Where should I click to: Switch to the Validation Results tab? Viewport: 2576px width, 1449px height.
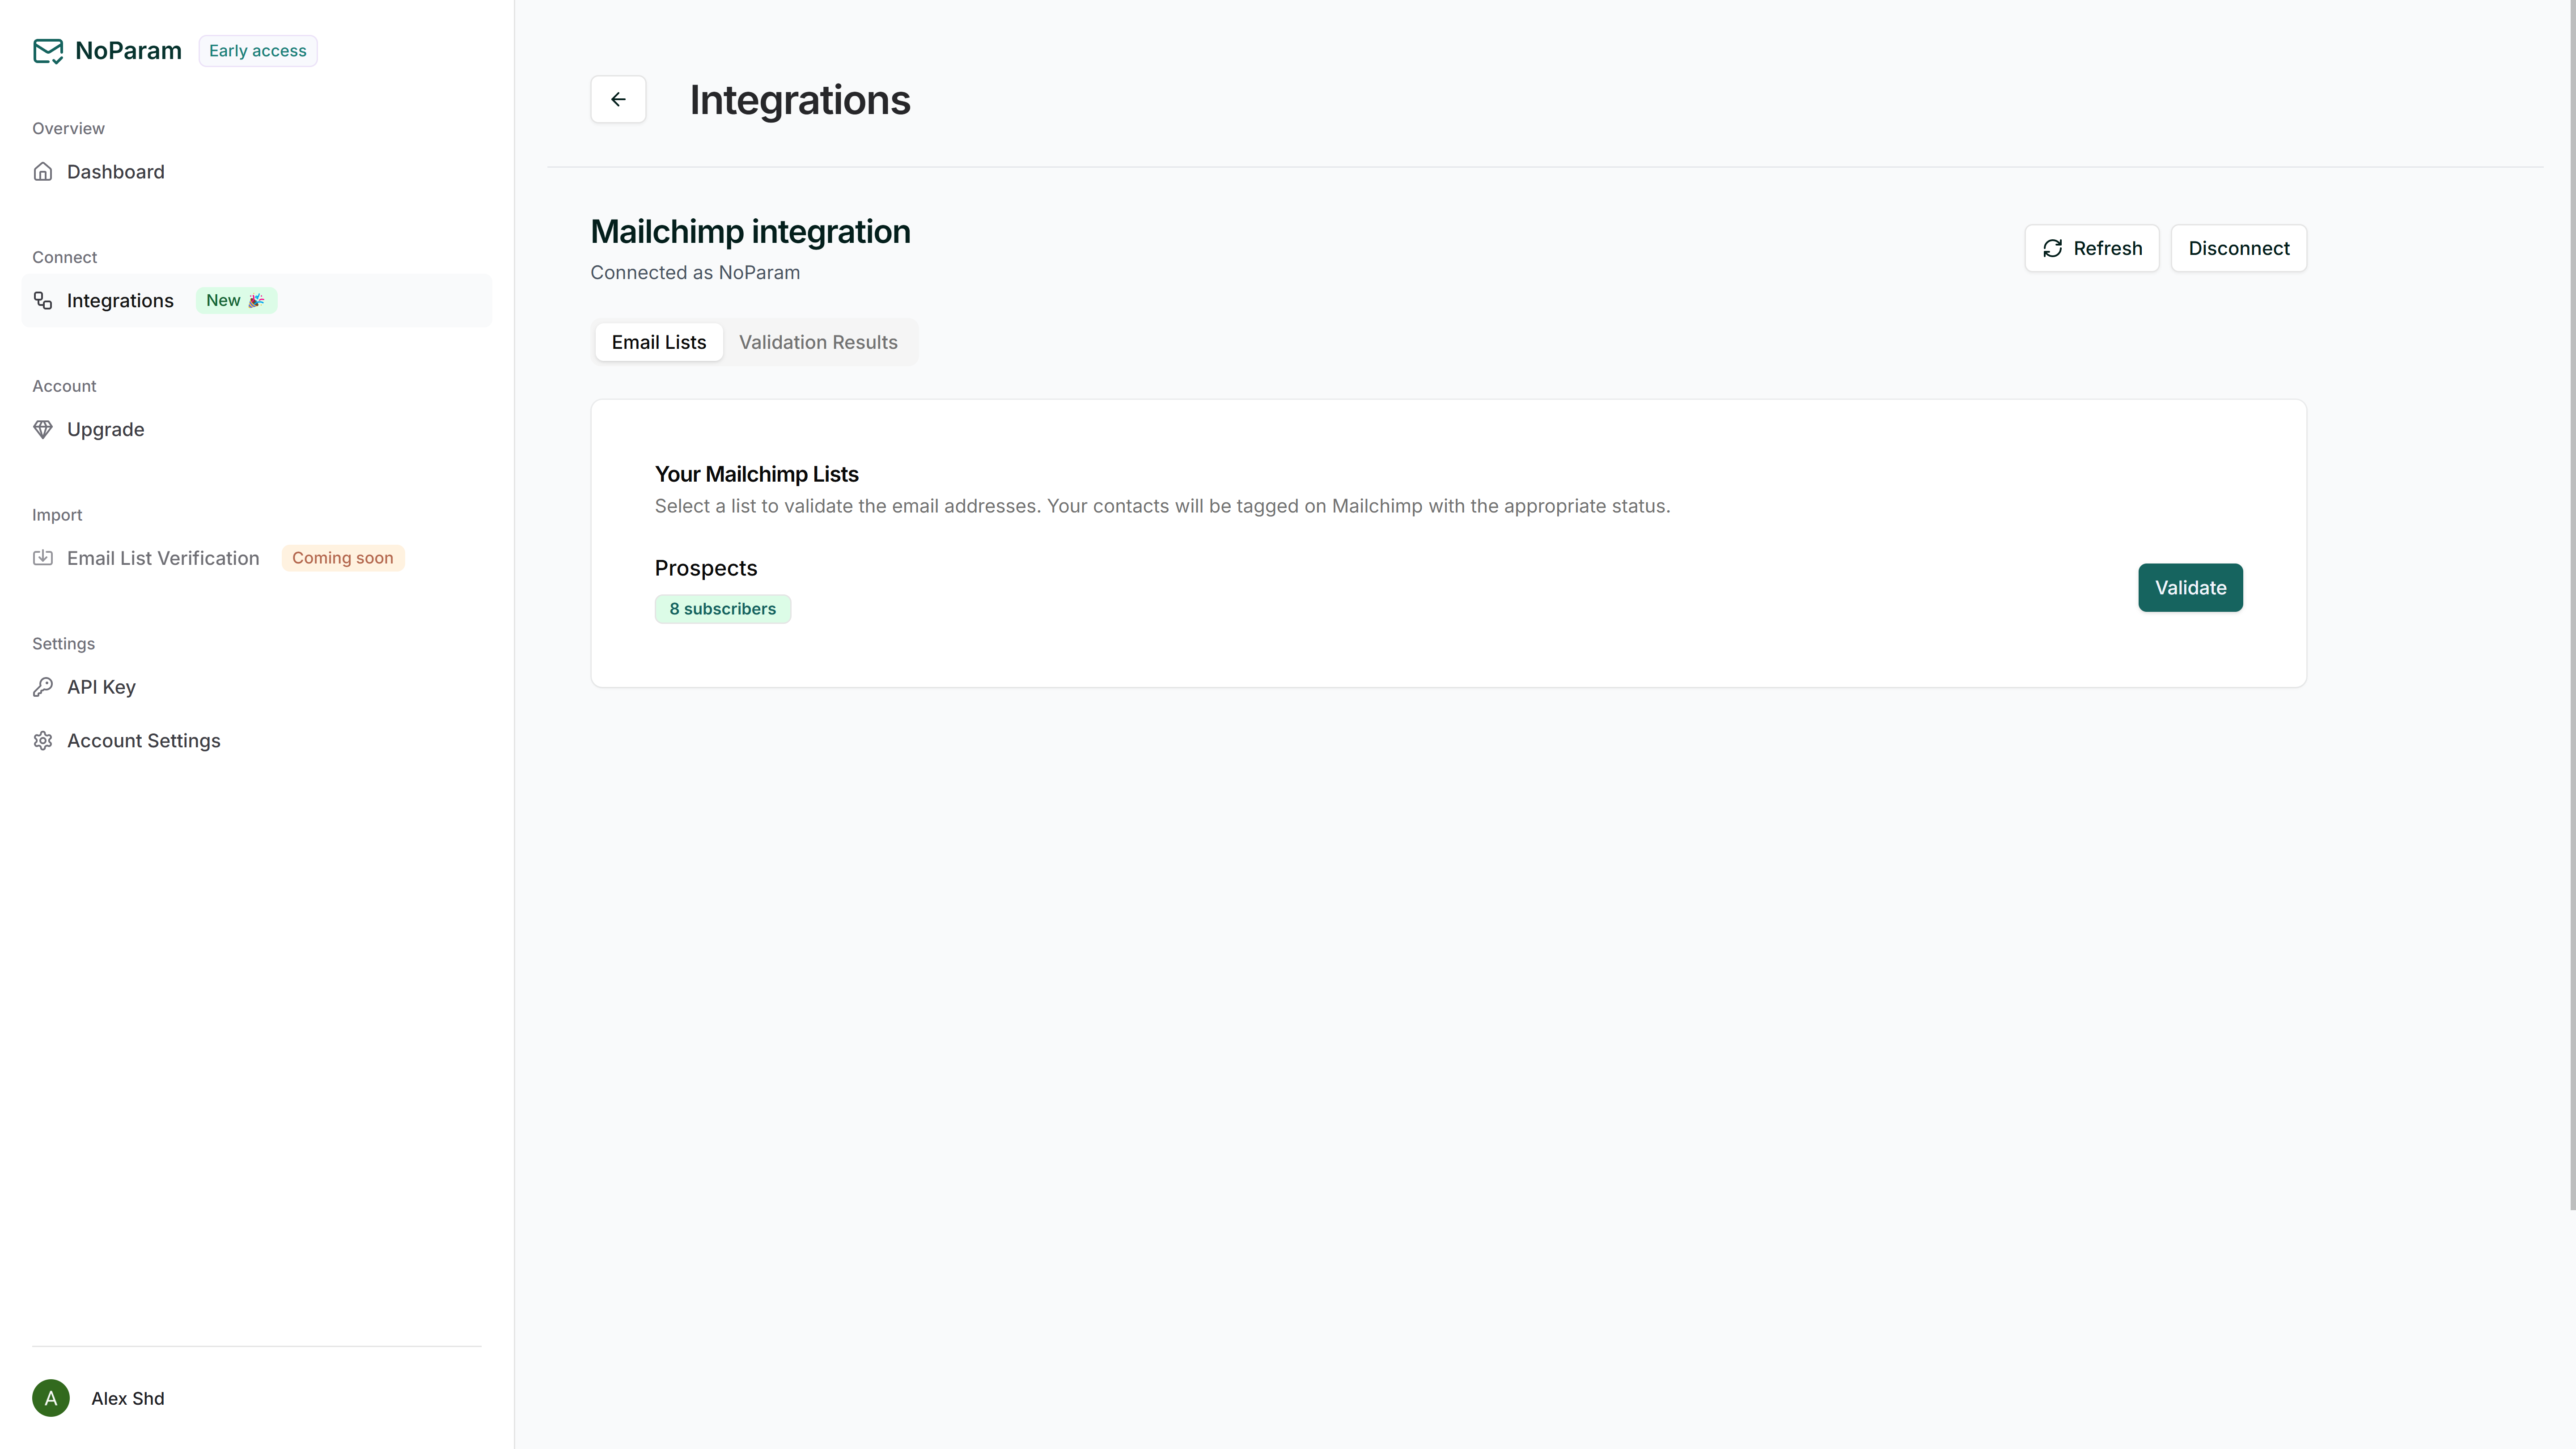[818, 342]
